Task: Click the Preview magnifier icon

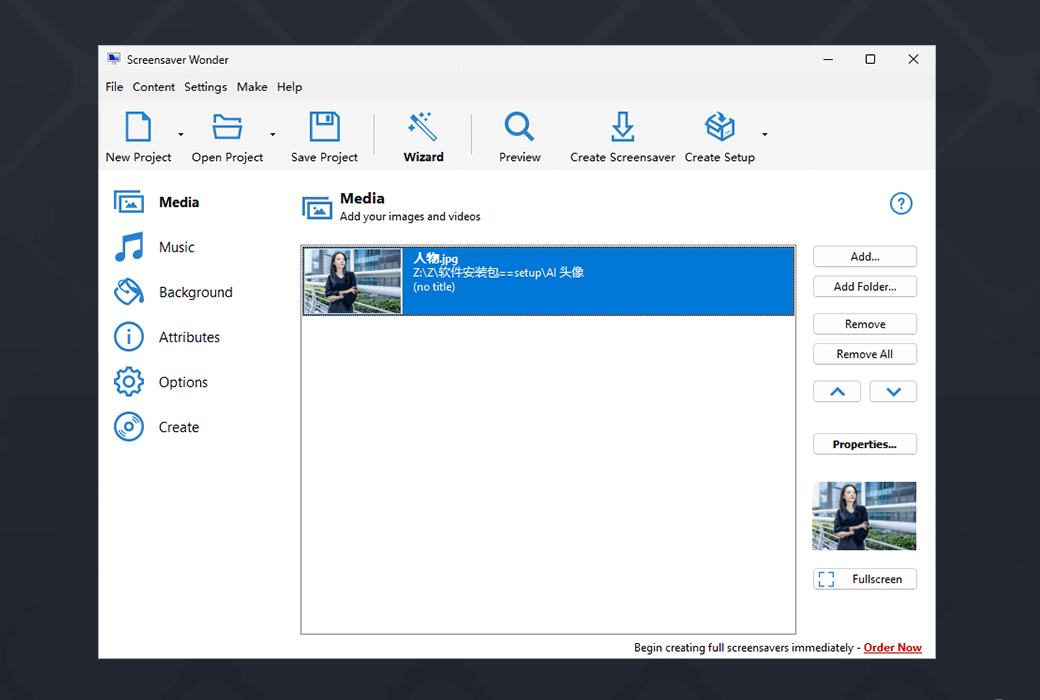Action: (x=519, y=126)
